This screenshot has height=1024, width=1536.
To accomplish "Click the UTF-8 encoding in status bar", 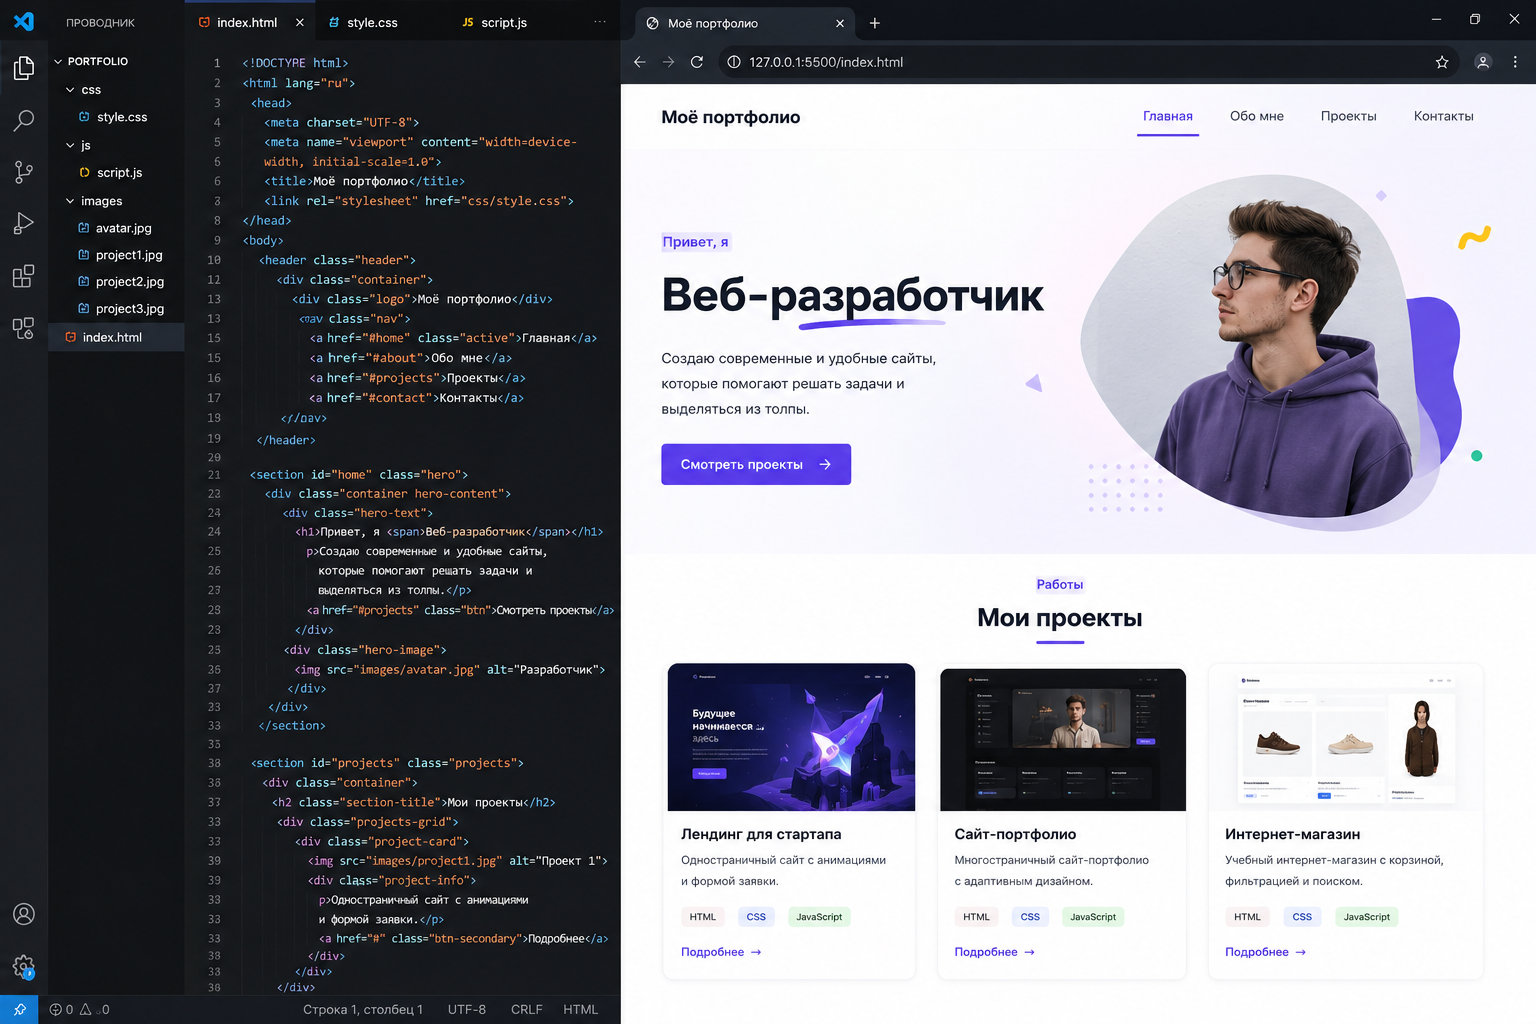I will (467, 1009).
